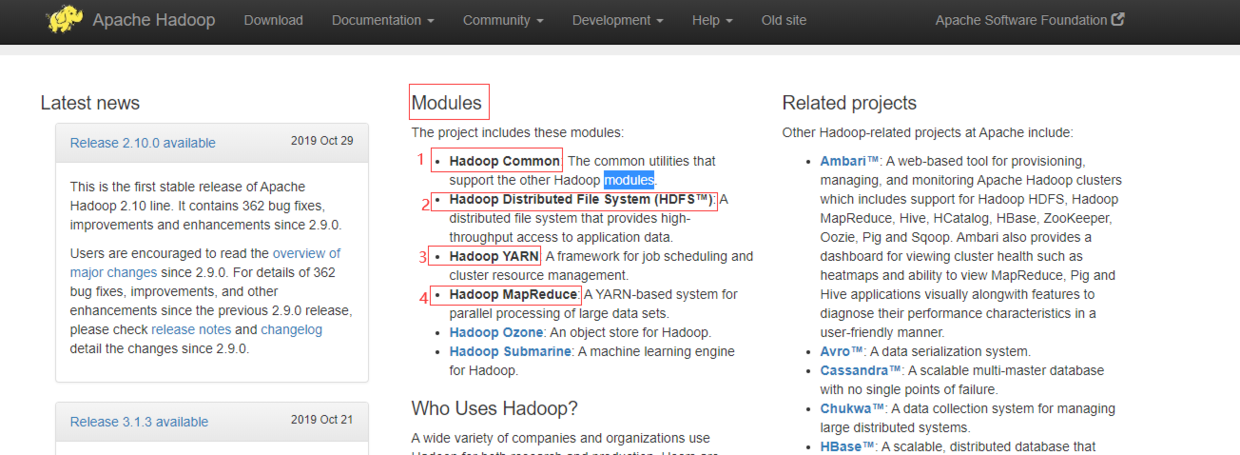Open the Cassandra project link
The width and height of the screenshot is (1240, 455).
tap(860, 370)
